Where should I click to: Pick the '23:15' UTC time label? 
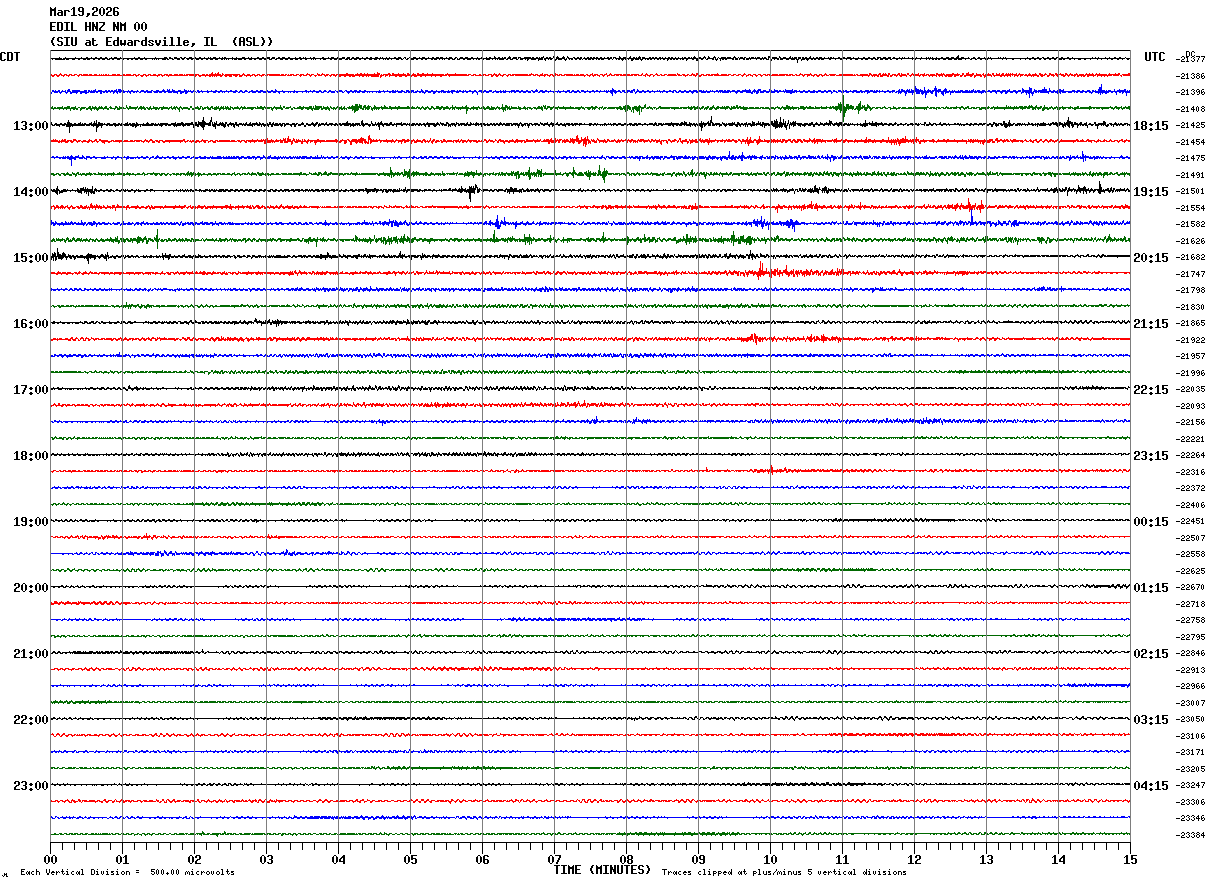[1151, 456]
